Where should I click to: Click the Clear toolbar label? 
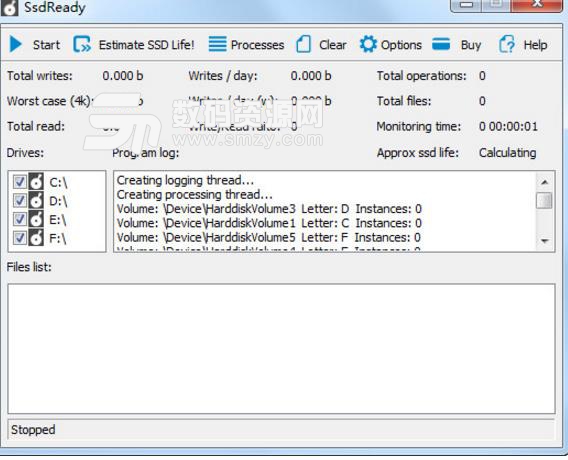[x=333, y=45]
